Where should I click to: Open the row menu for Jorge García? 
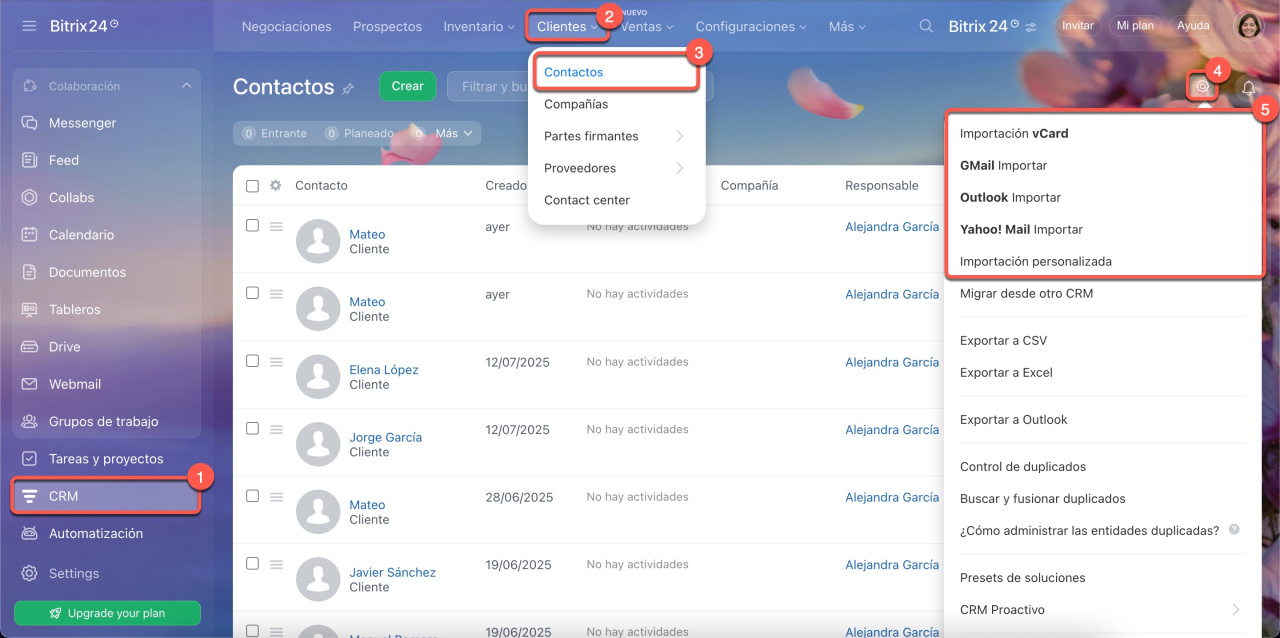(277, 429)
